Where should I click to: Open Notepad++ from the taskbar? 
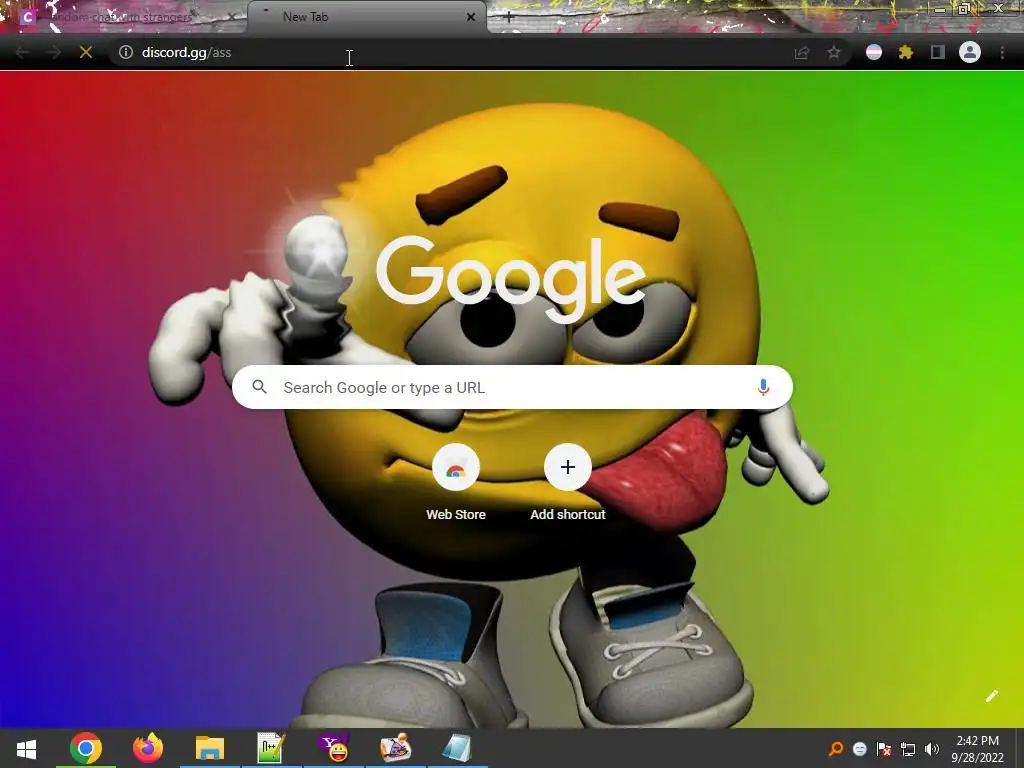coord(271,748)
